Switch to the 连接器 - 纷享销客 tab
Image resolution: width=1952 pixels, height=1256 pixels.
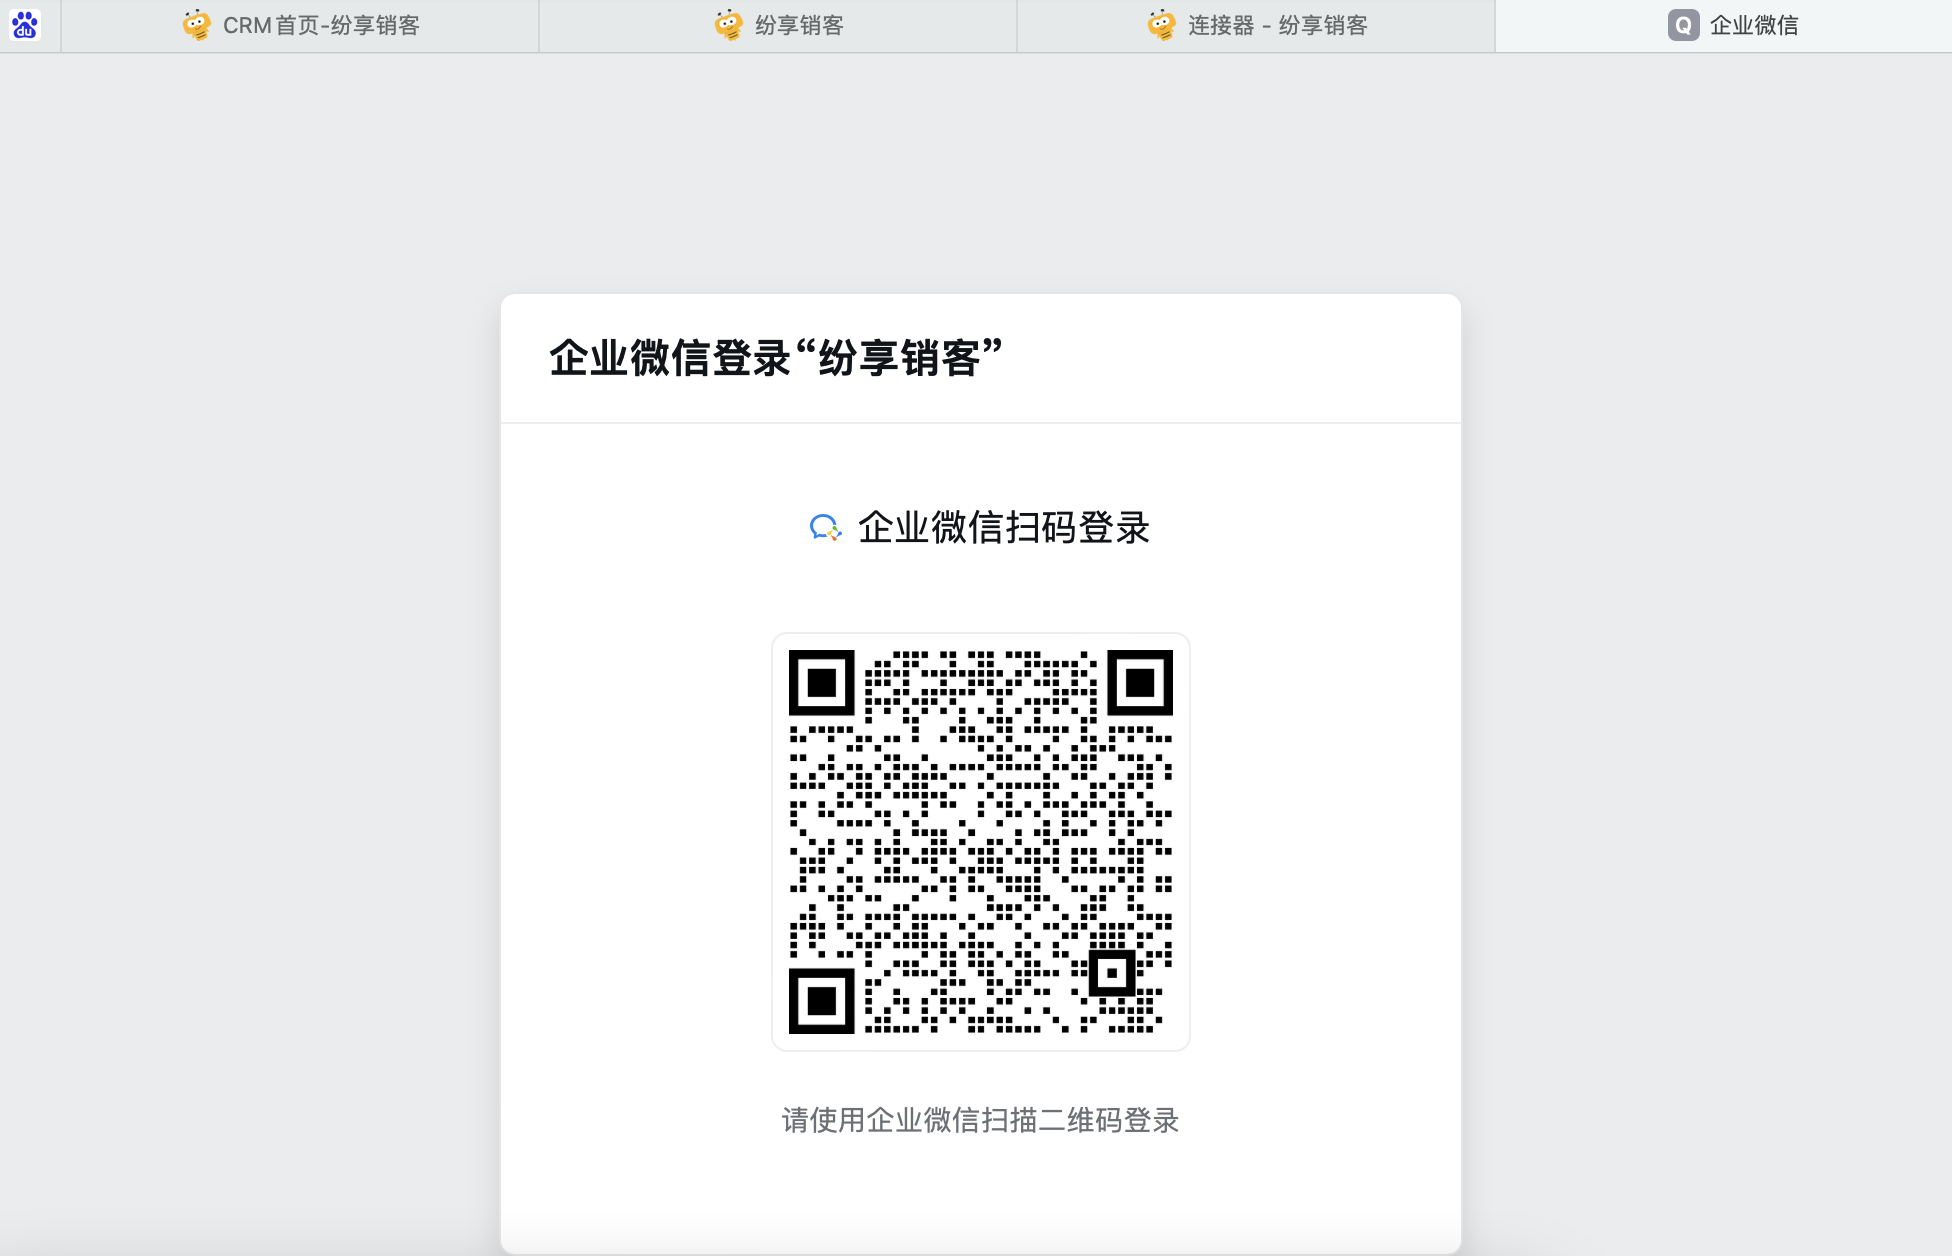[x=1256, y=25]
